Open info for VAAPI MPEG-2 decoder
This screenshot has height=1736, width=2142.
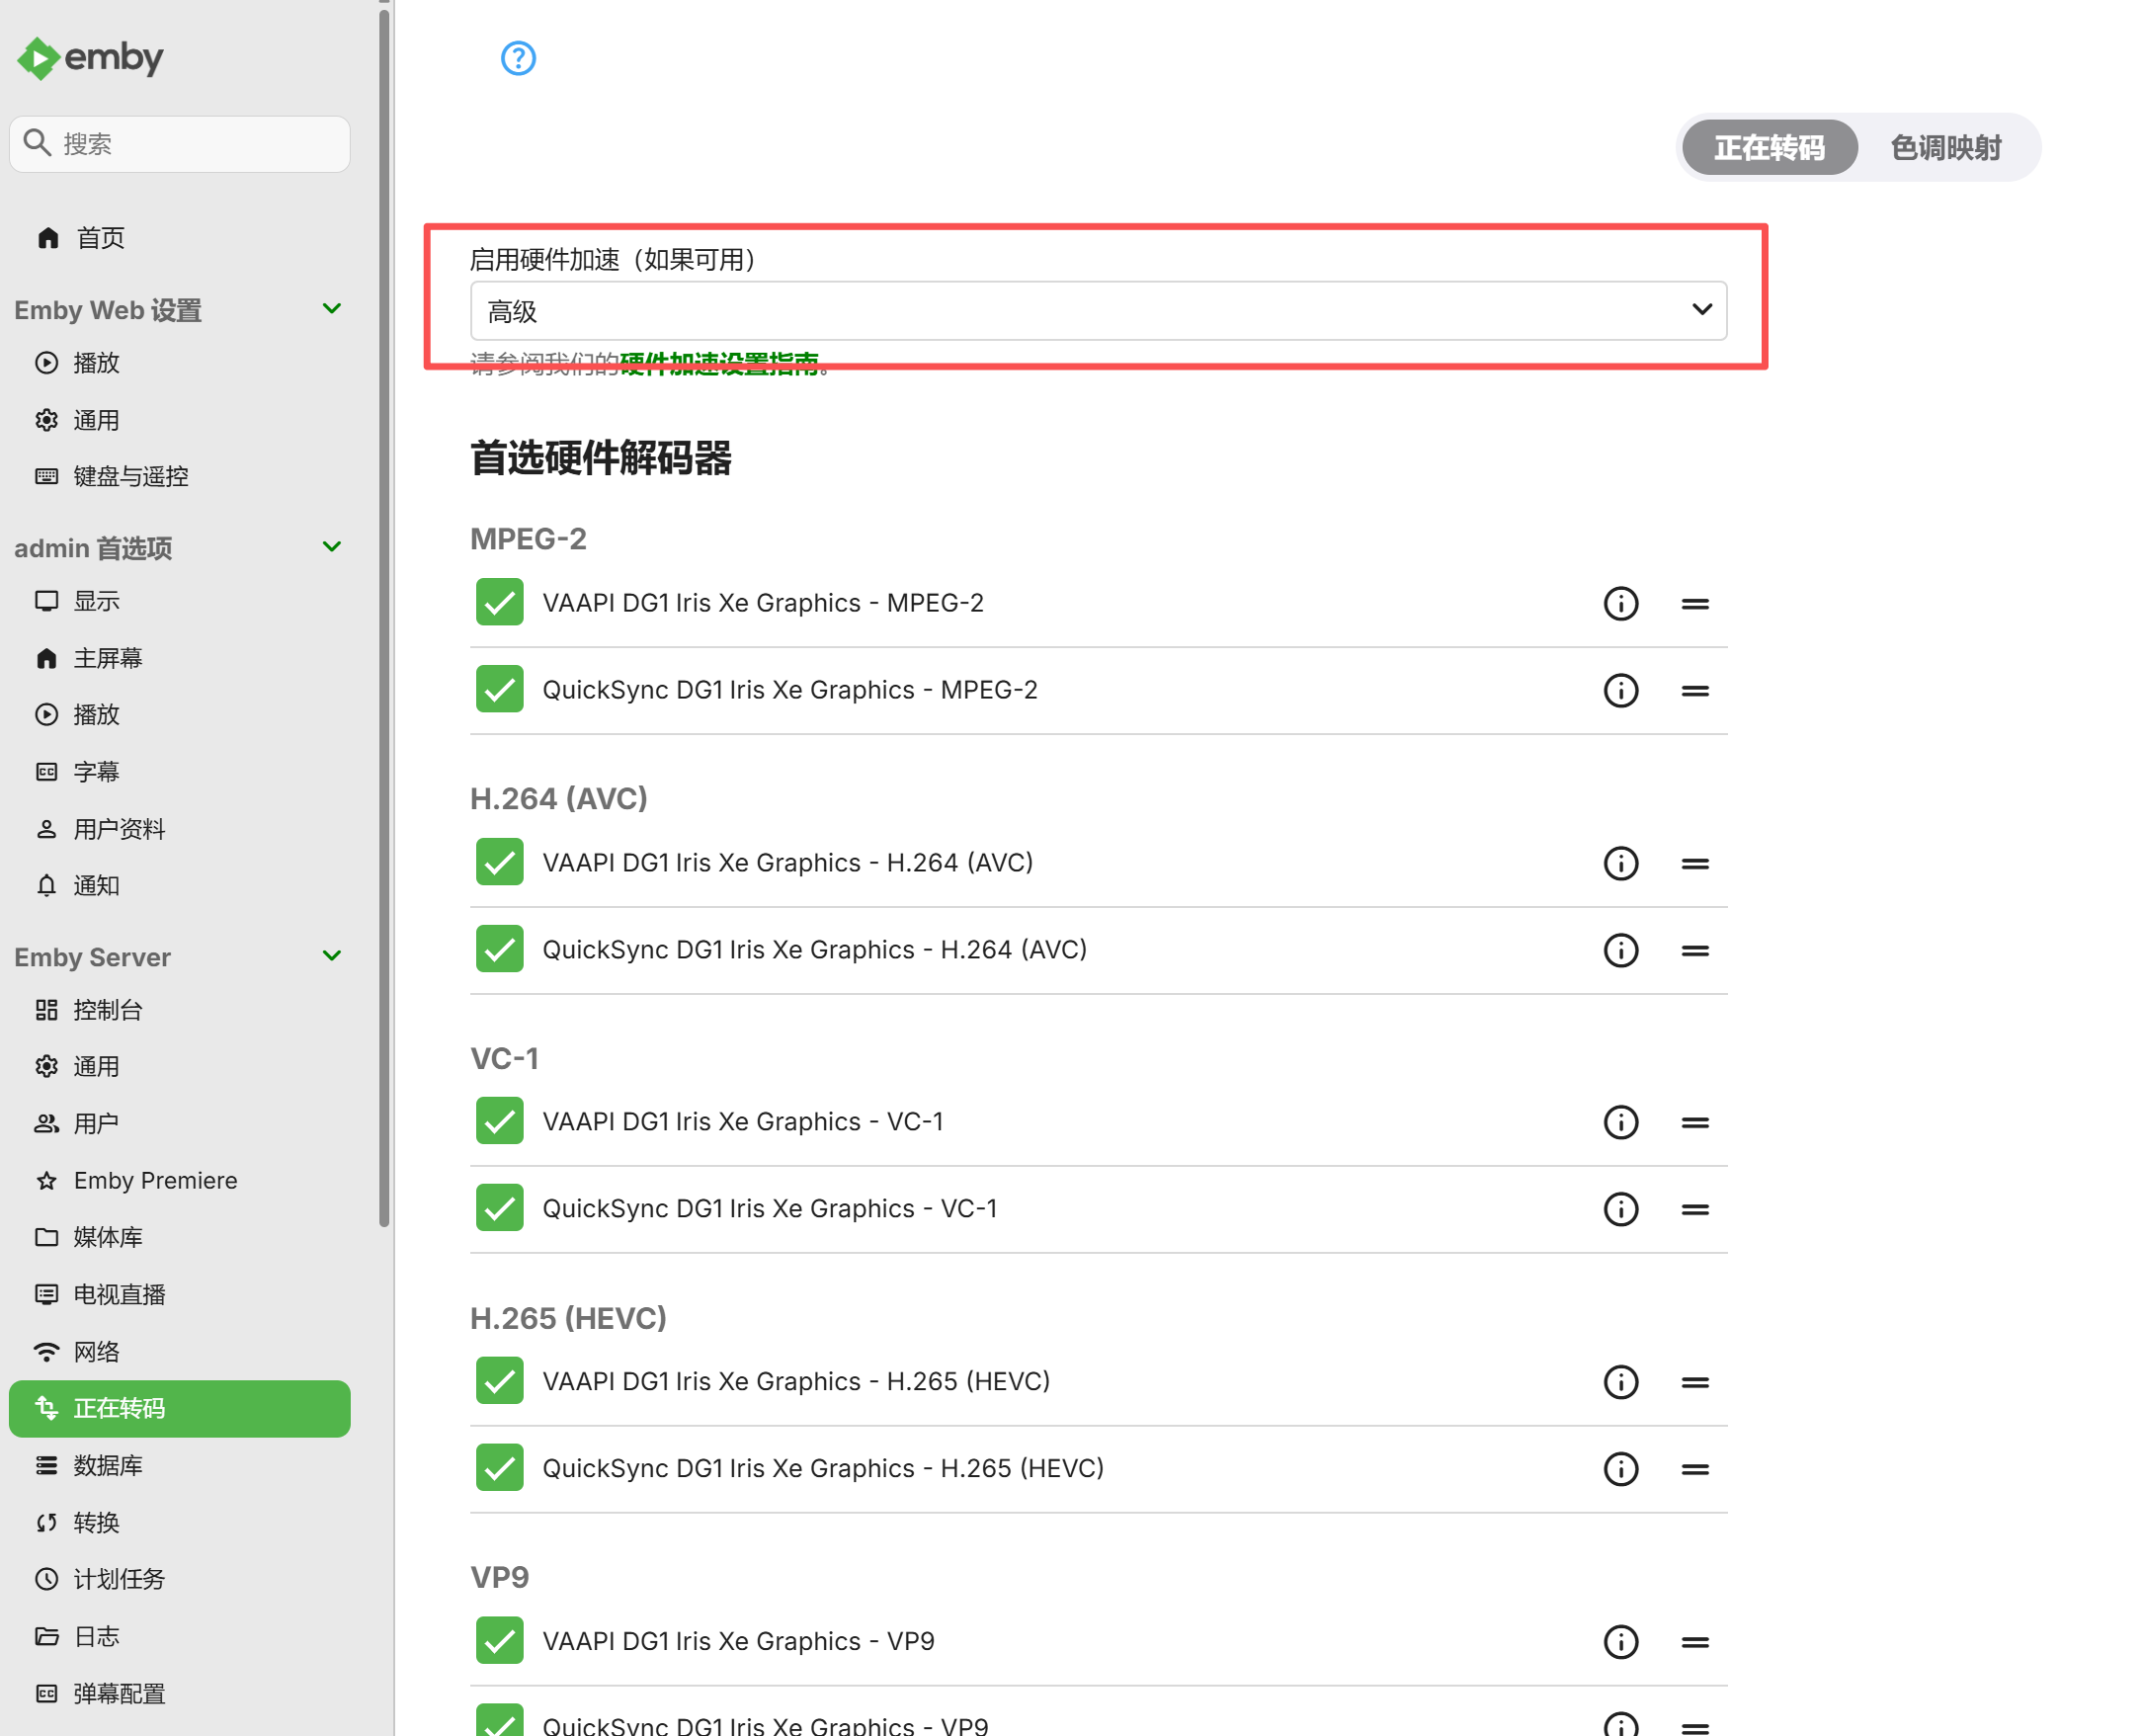1620,603
